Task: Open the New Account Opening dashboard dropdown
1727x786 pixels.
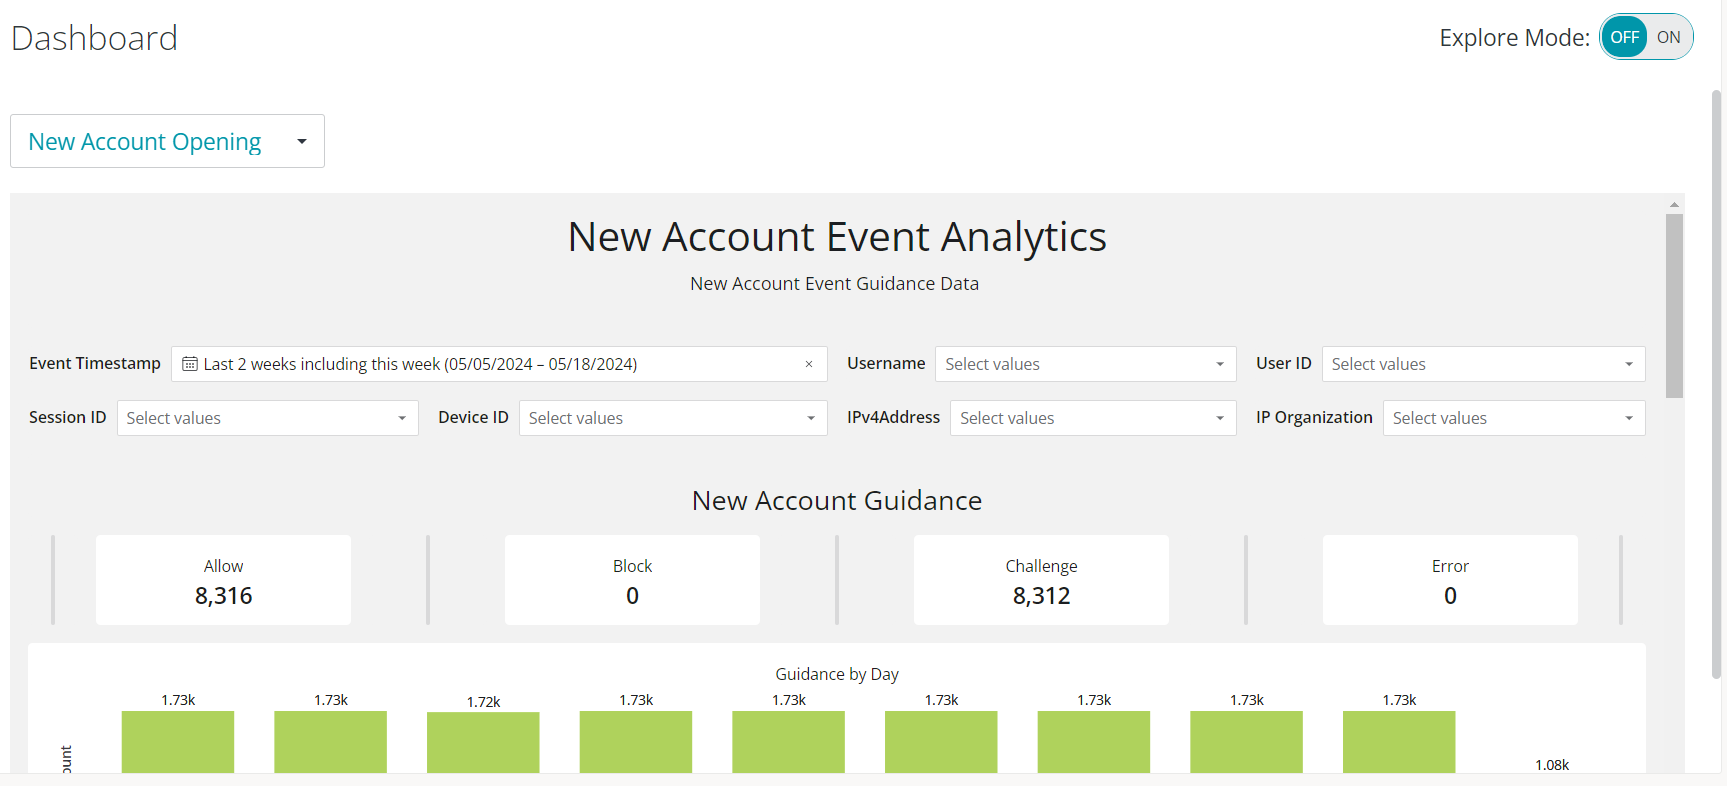Action: point(167,141)
